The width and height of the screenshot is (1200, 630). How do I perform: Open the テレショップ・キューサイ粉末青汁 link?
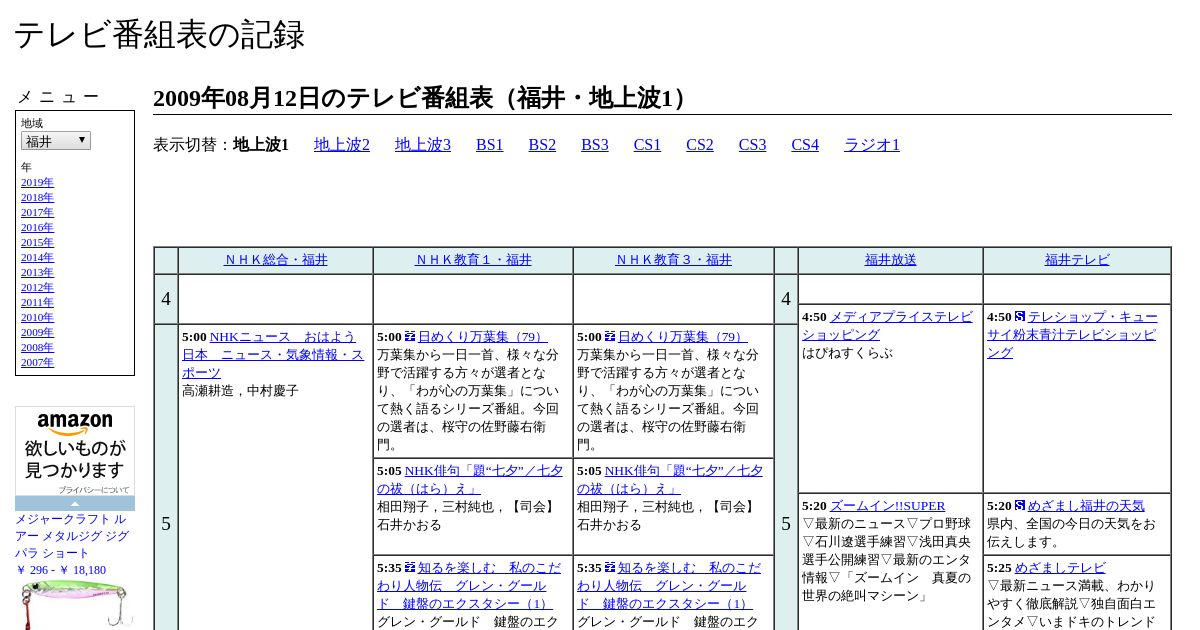[1072, 335]
